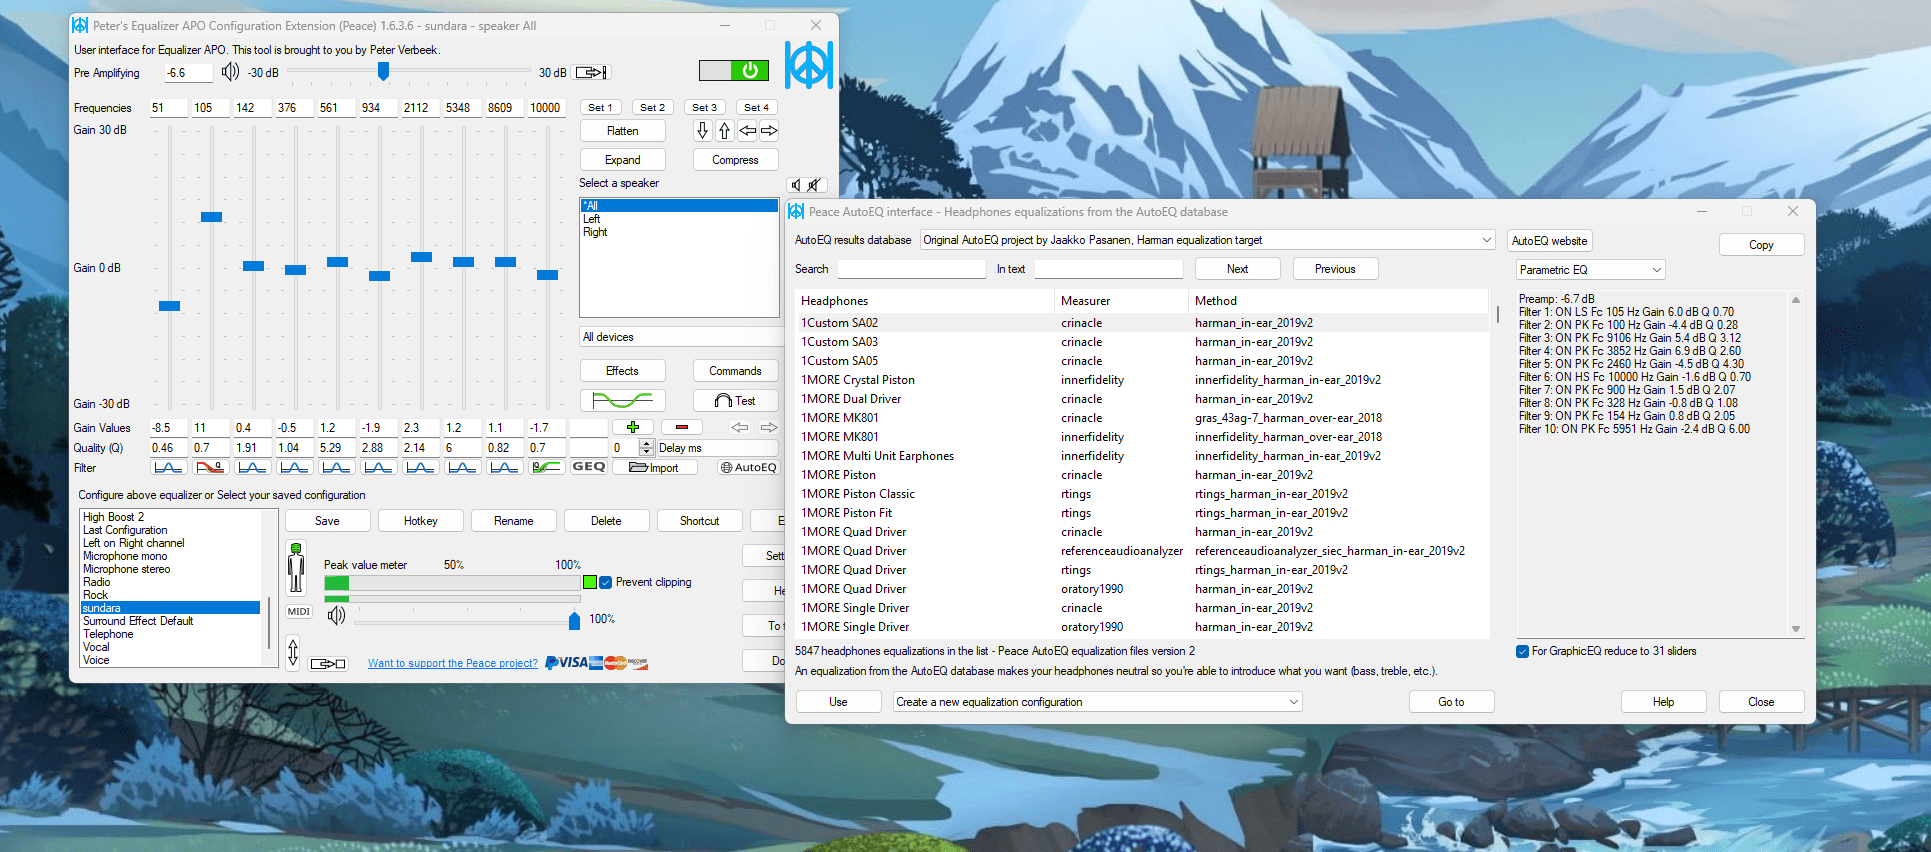
Task: Click filter type icon for 51 Hz
Action: coord(168,467)
